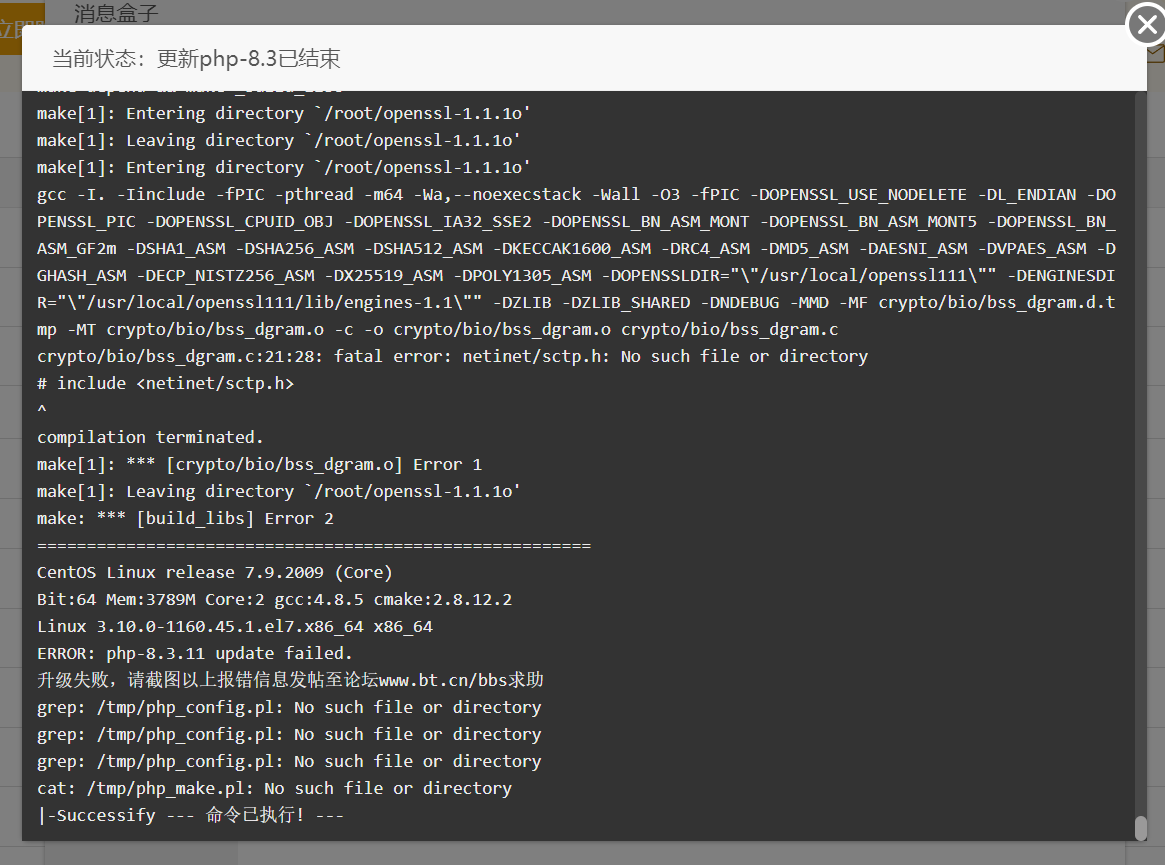The width and height of the screenshot is (1165, 865).
Task: Click the 当前状态 更新php-8.3已结束 status header
Action: coord(196,59)
